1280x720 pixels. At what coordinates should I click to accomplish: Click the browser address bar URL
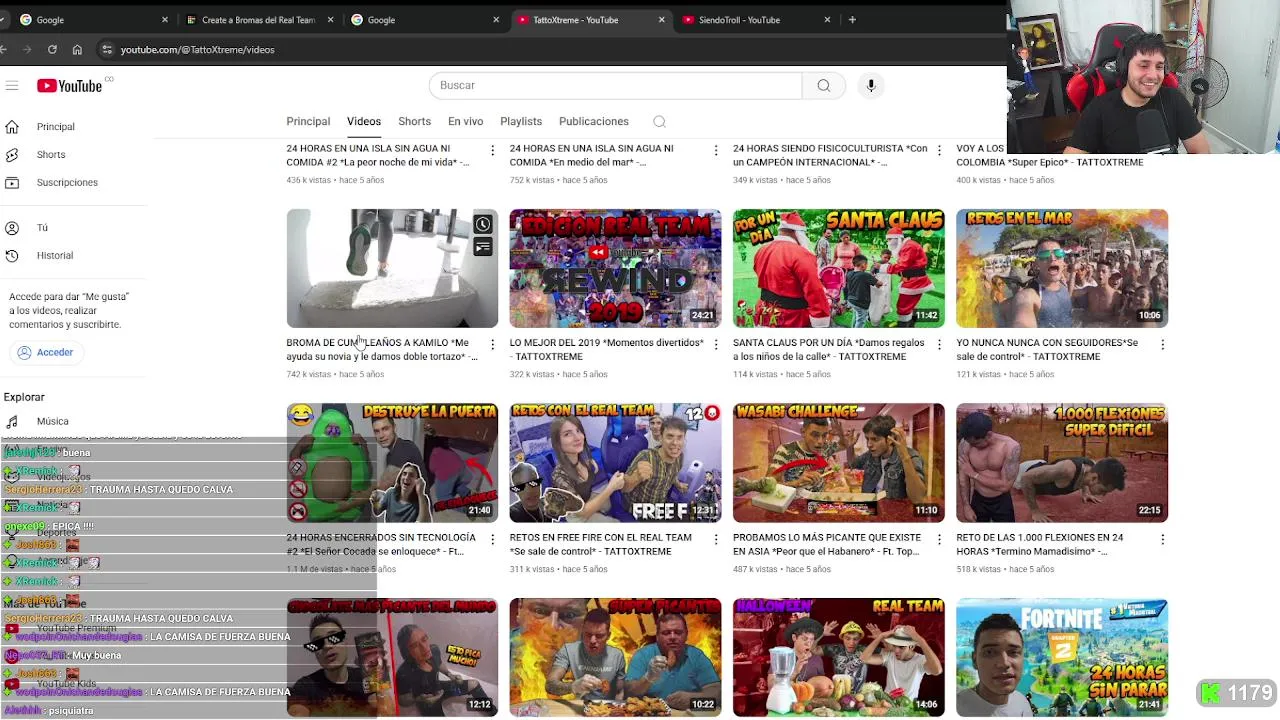tap(197, 49)
